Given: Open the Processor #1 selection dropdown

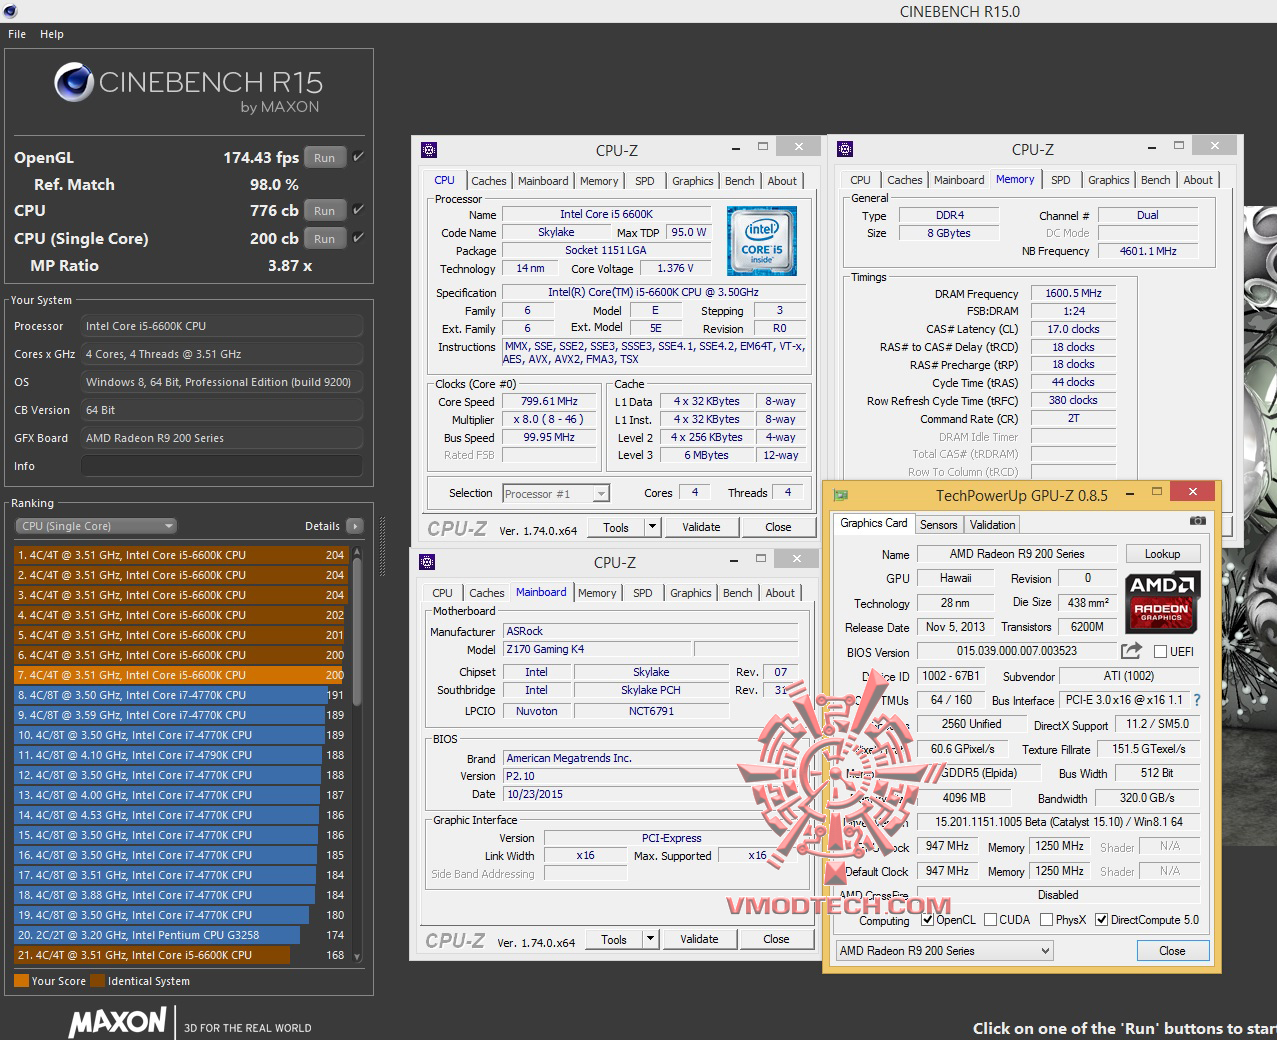Looking at the screenshot, I should tap(555, 494).
